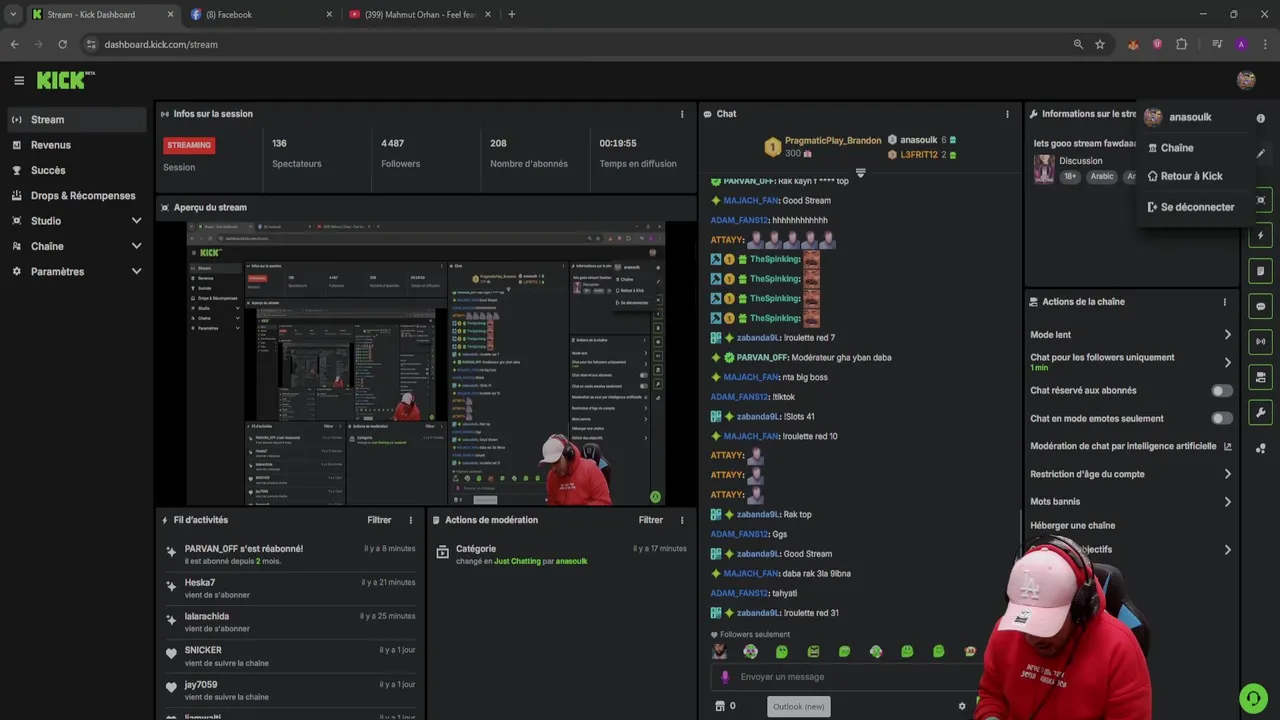The width and height of the screenshot is (1280, 720).
Task: Open chat settings gear icon
Action: [x=962, y=706]
